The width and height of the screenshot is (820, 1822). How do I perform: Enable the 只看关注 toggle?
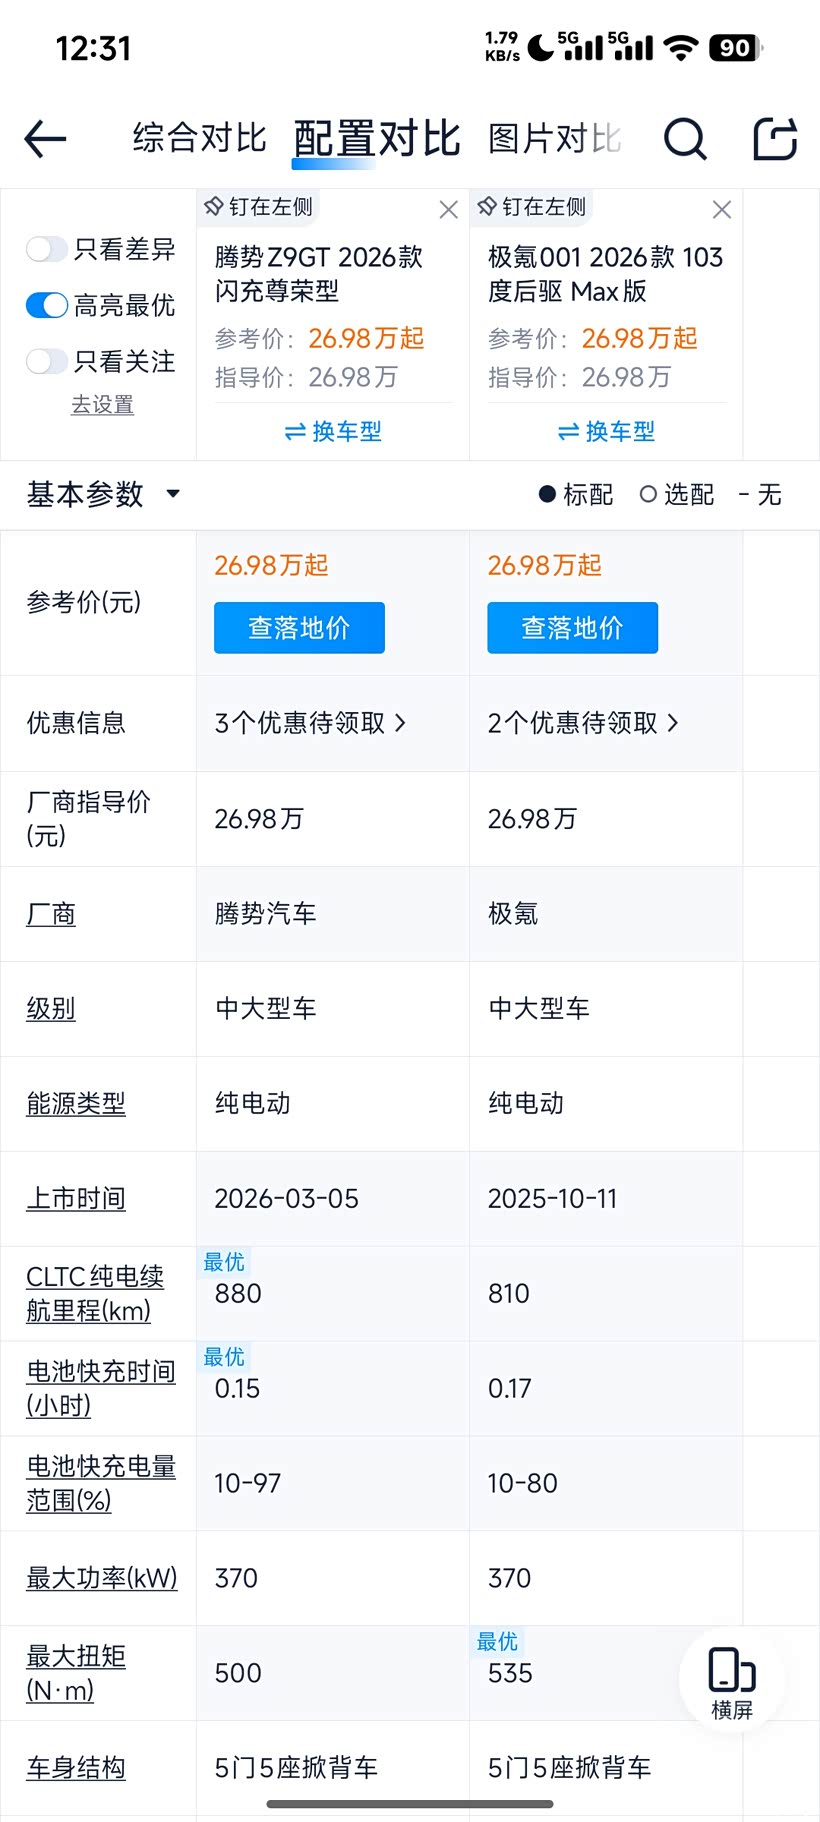(47, 361)
